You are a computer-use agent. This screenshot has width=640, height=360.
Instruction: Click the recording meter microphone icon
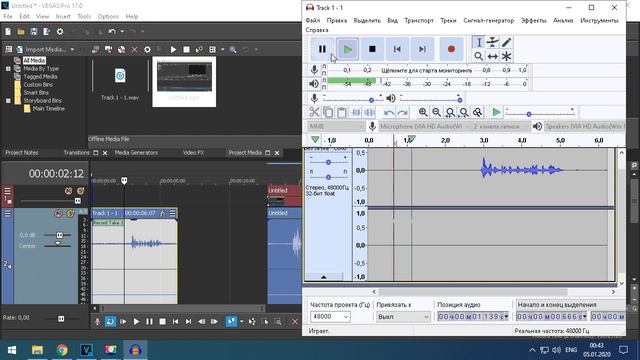tap(314, 70)
